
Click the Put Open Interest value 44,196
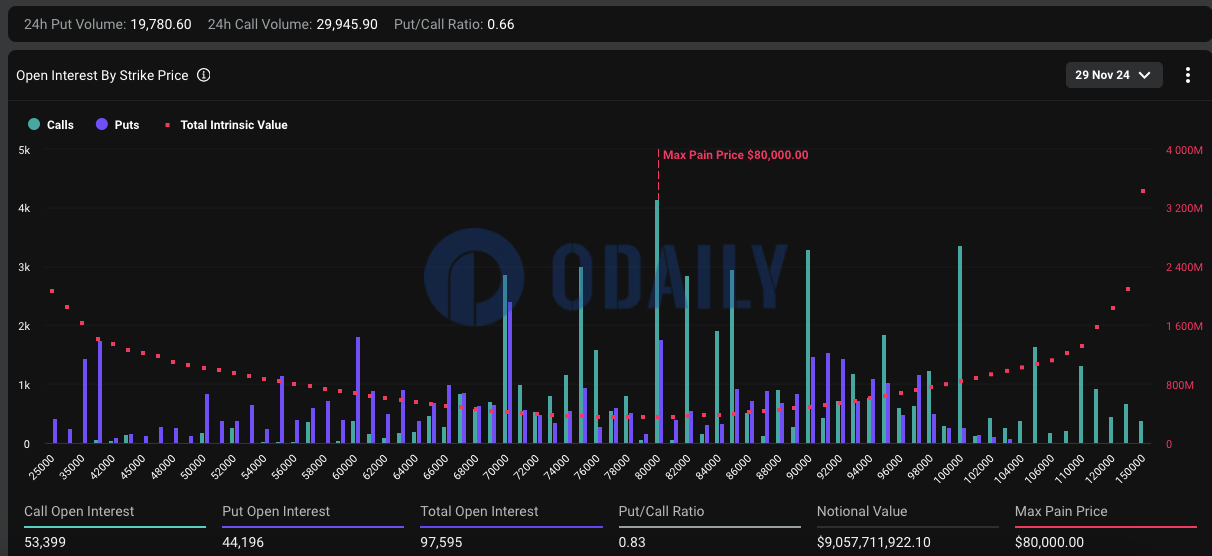242,541
